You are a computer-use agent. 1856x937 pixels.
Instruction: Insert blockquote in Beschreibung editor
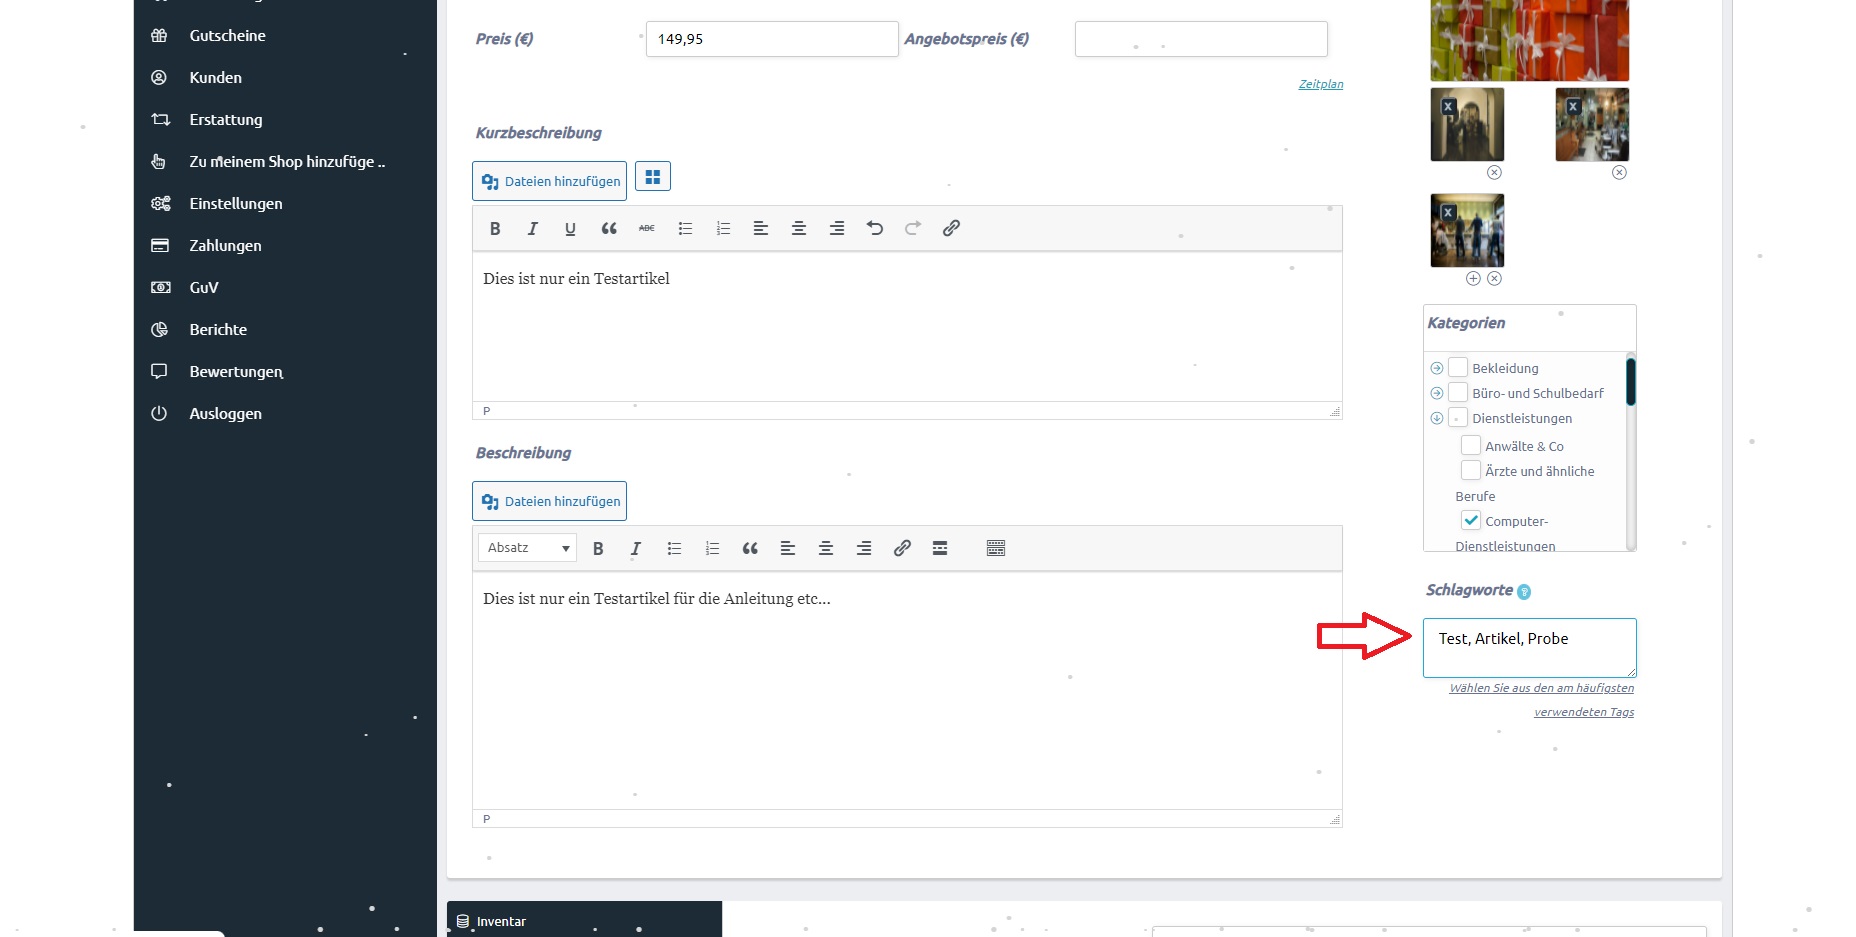750,548
